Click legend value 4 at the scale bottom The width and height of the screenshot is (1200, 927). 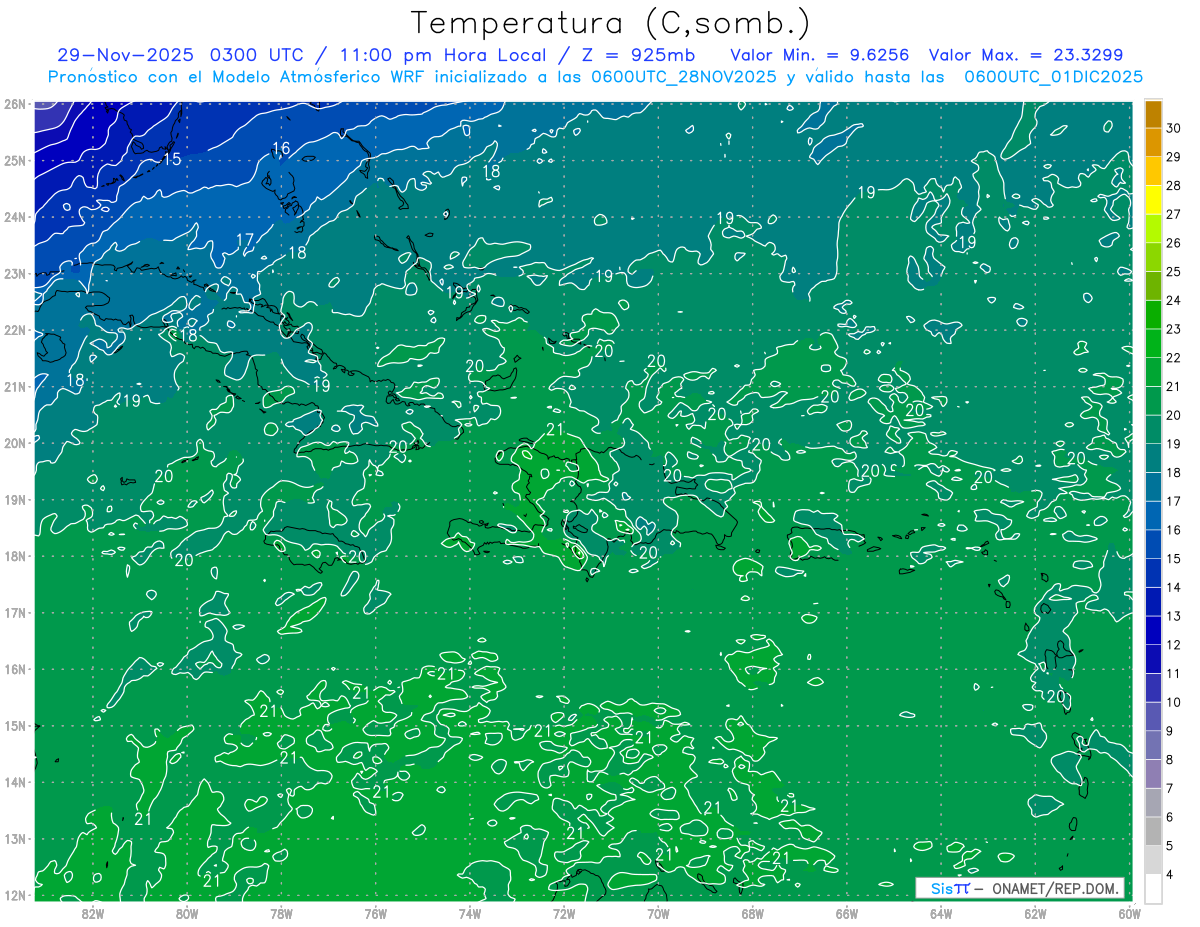click(1171, 875)
